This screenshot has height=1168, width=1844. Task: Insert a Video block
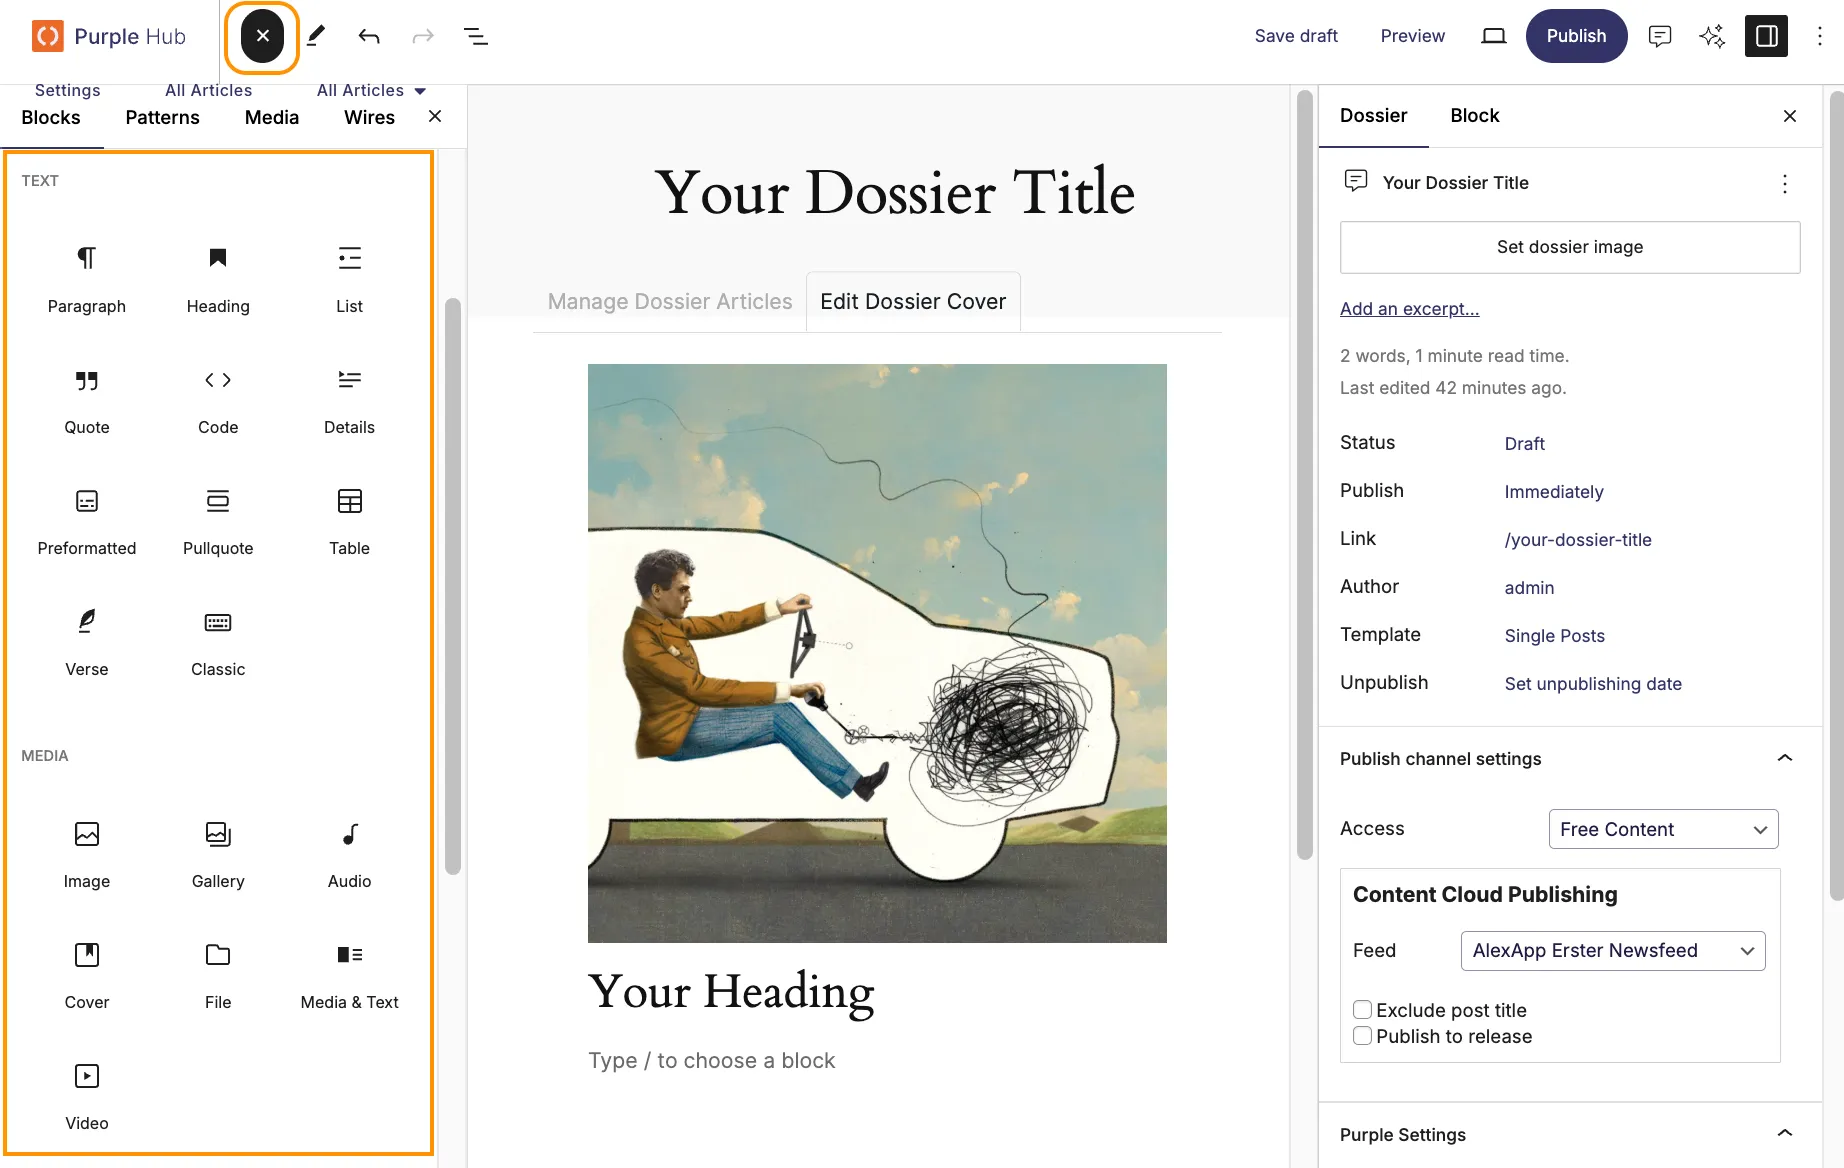pos(87,1096)
